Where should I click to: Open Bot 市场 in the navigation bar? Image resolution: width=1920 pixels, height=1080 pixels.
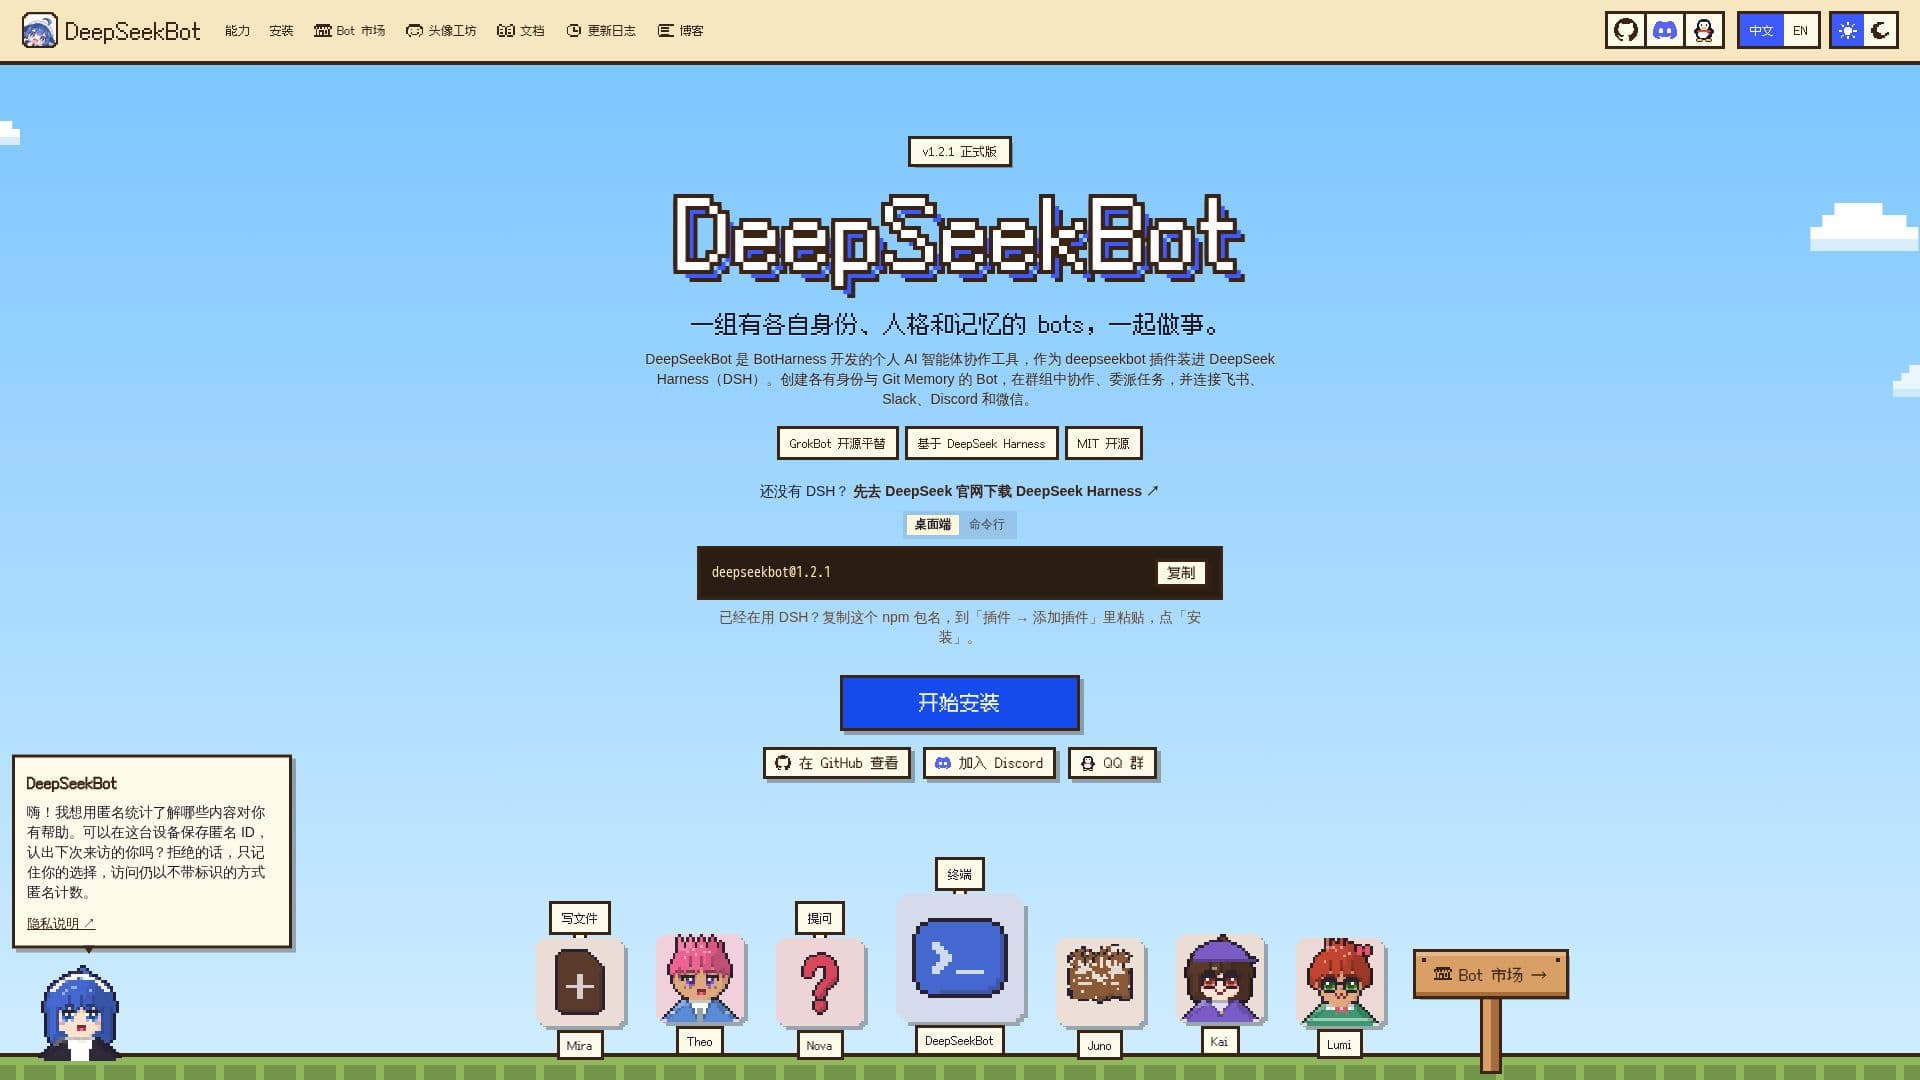pos(349,31)
